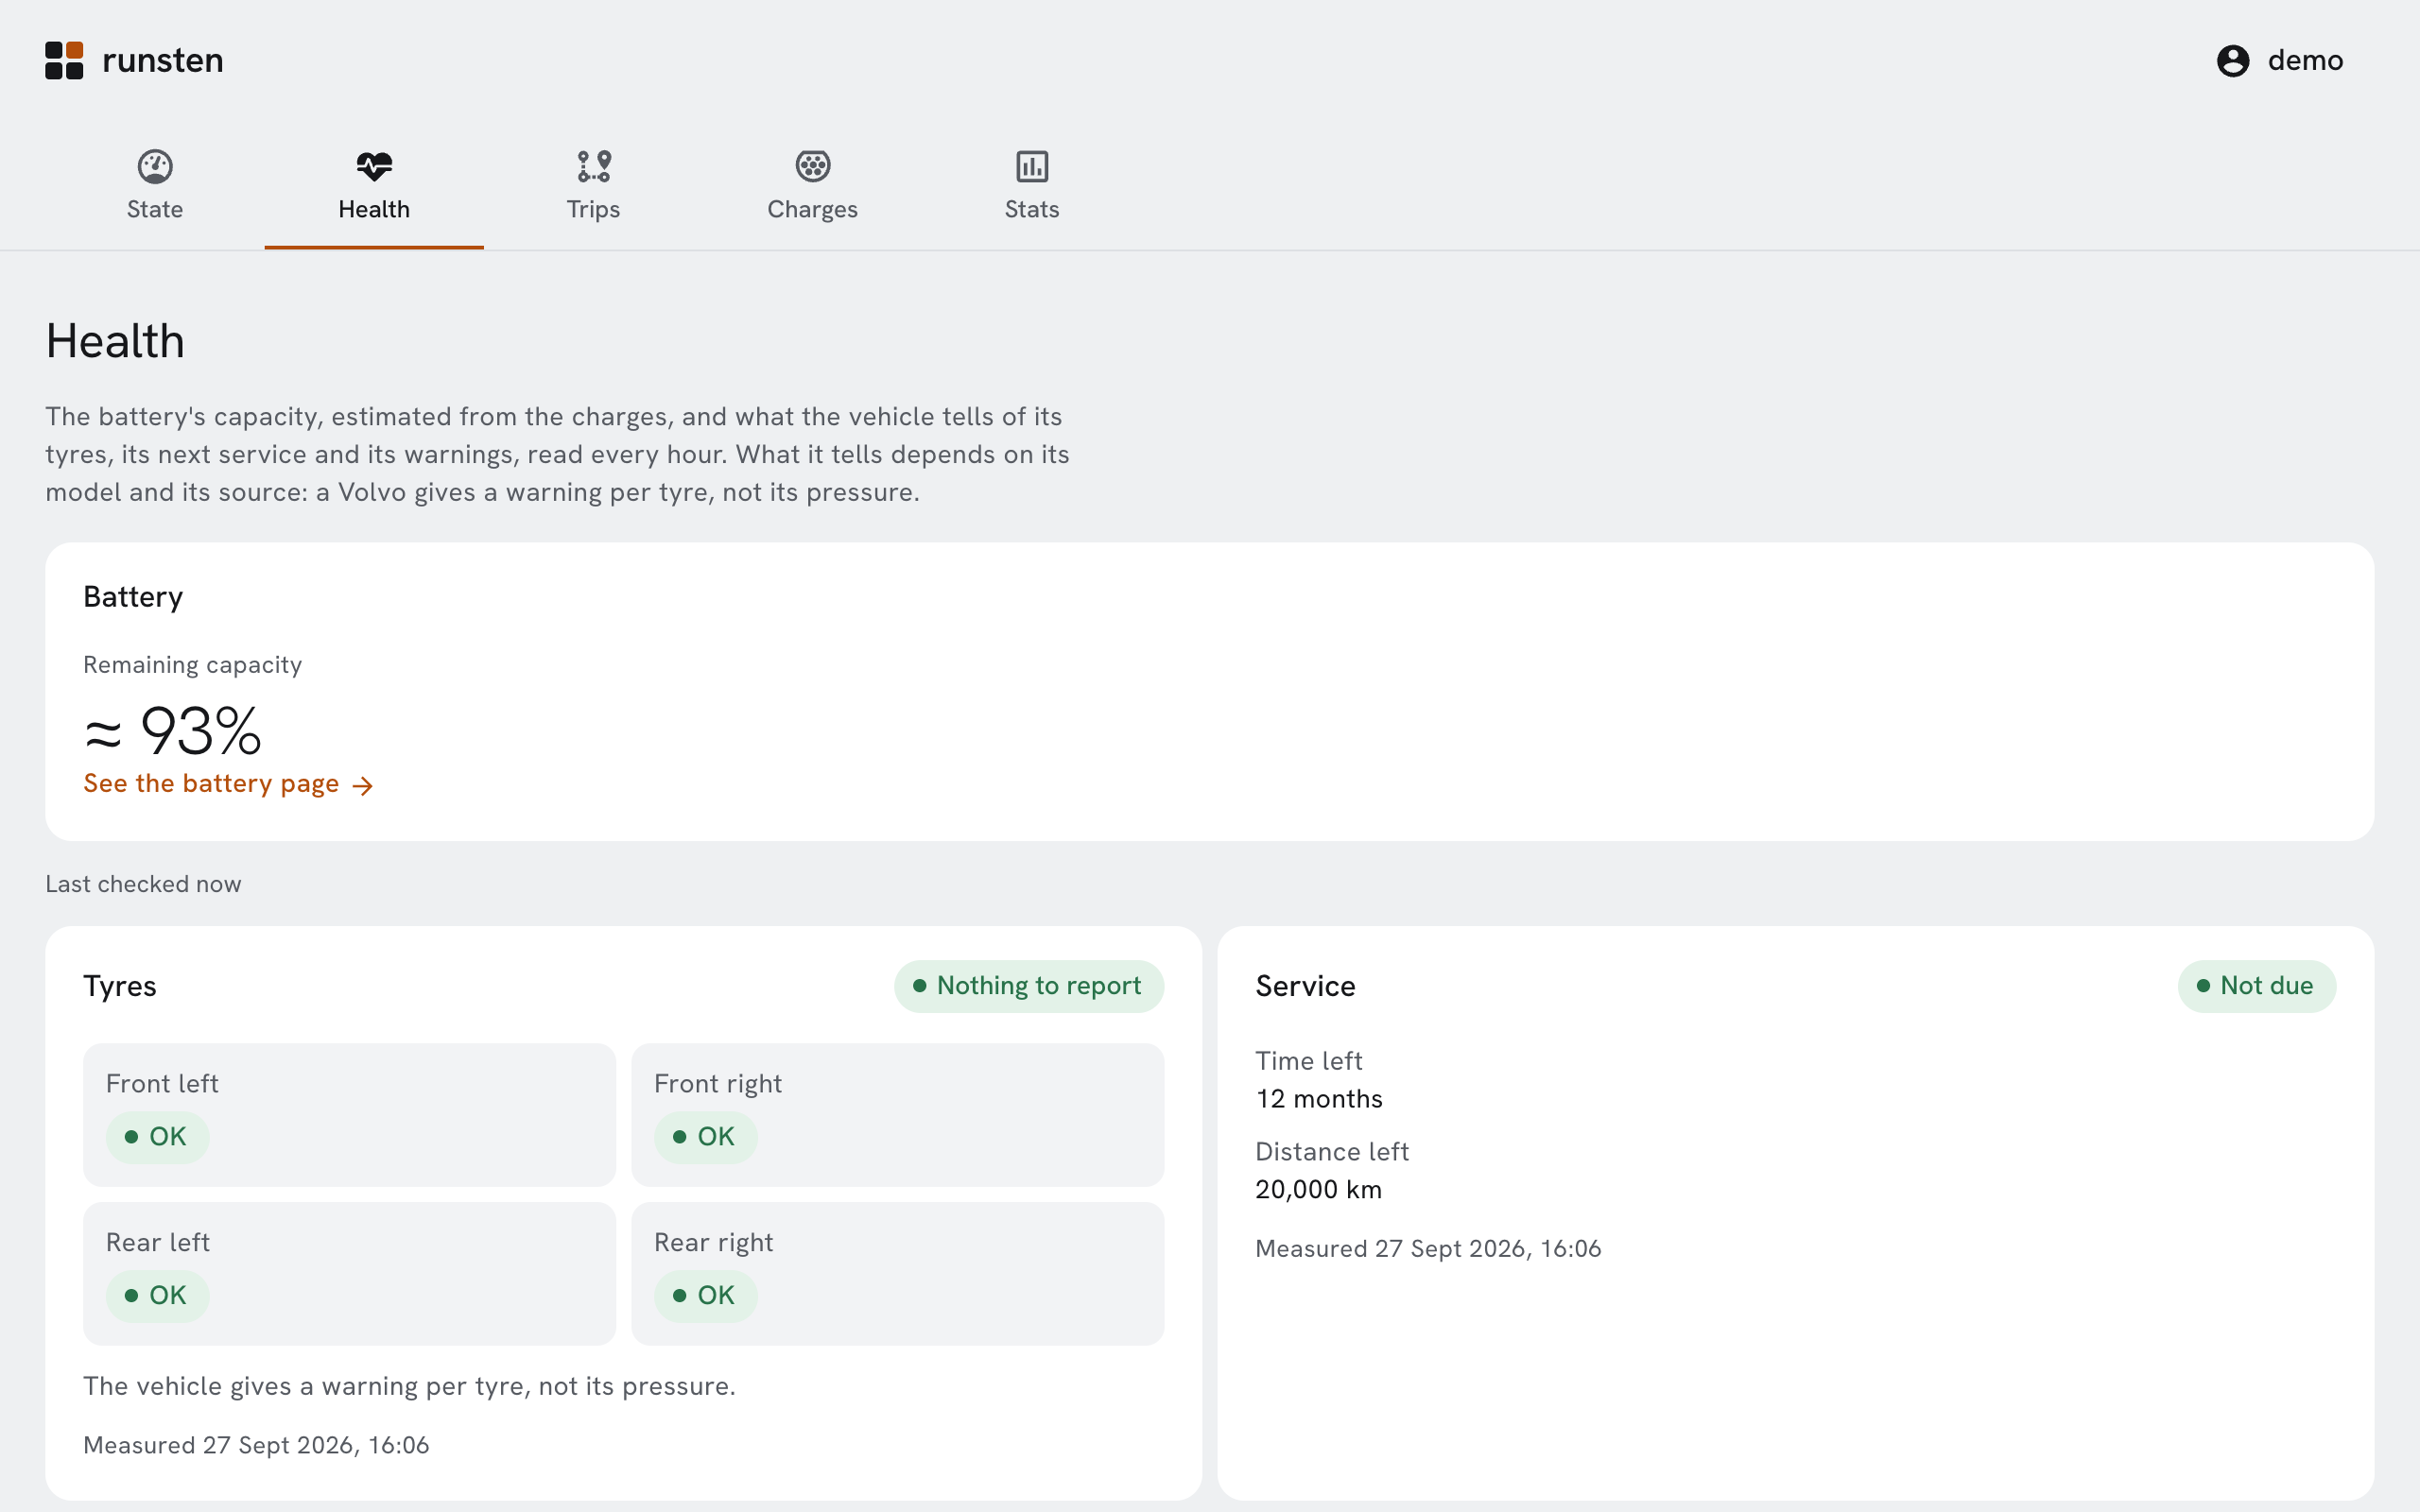2420x1512 pixels.
Task: Follow the See the battery page link
Action: (x=228, y=784)
